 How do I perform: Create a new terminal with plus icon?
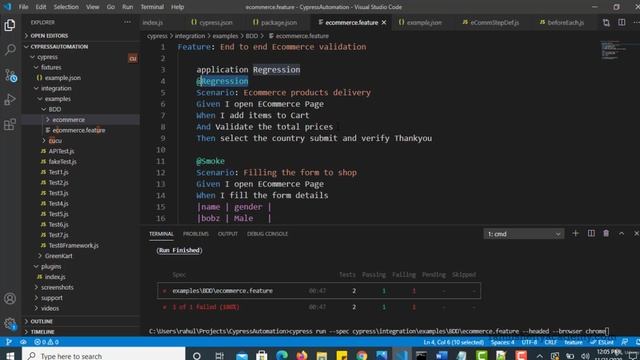pos(576,233)
